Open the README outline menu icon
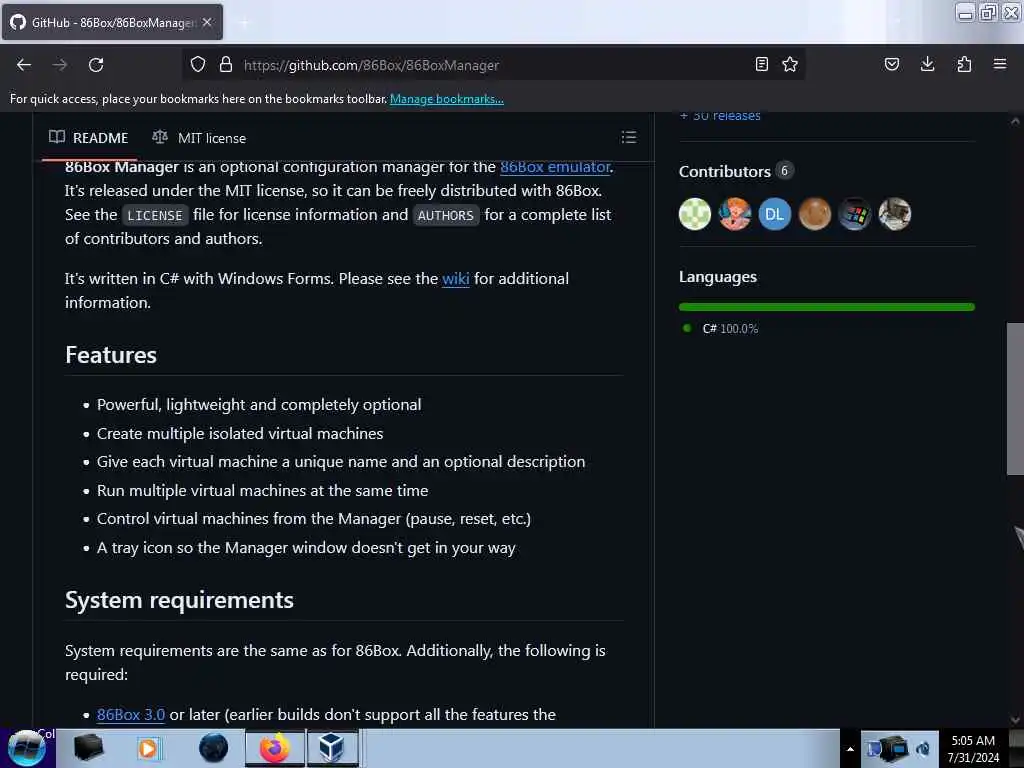This screenshot has height=768, width=1024. pyautogui.click(x=629, y=137)
